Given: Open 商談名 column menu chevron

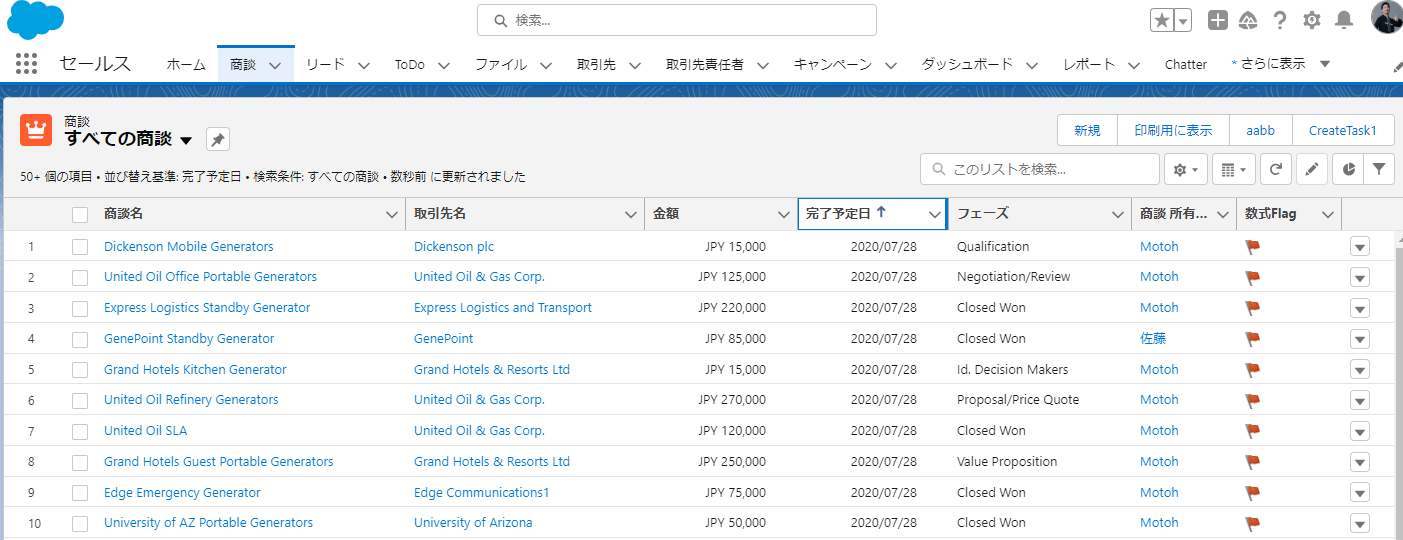Looking at the screenshot, I should click(392, 214).
